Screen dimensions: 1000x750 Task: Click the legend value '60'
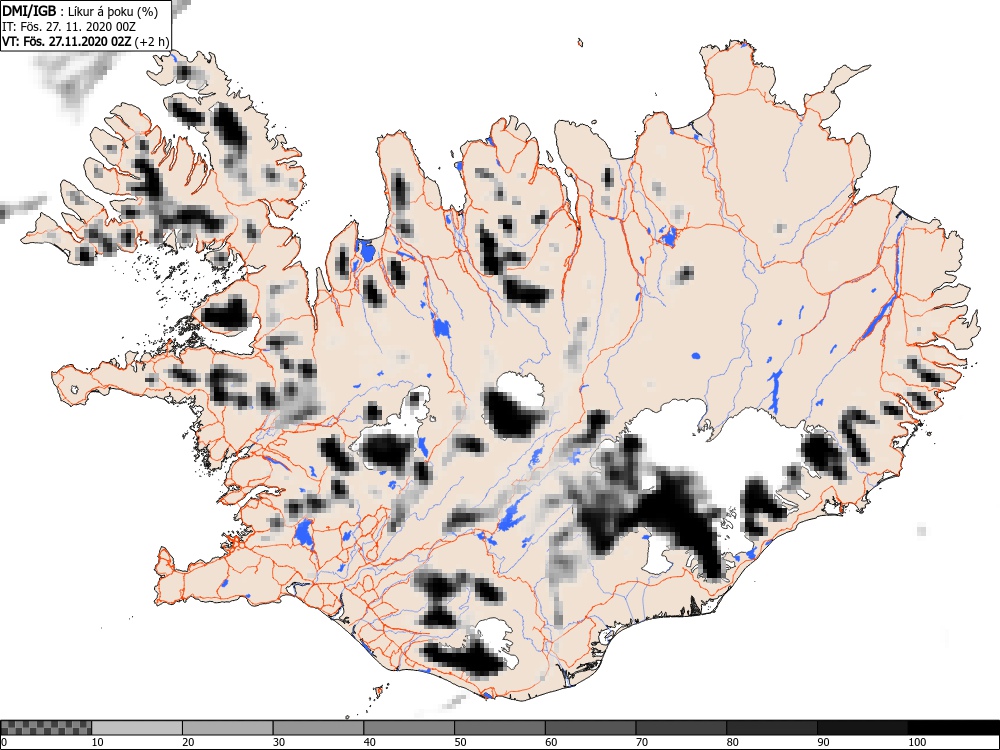(x=550, y=742)
